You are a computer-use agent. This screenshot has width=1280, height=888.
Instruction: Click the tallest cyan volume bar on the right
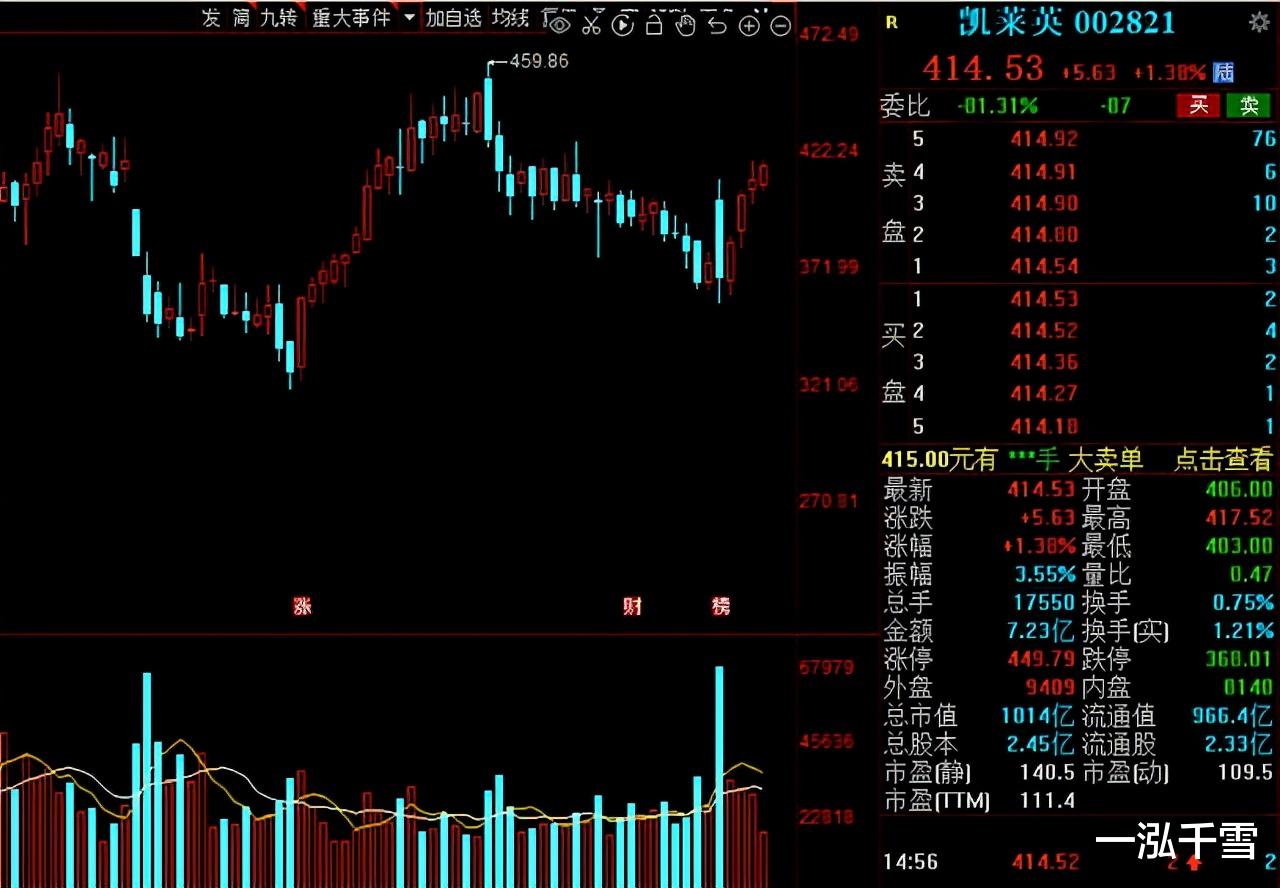pyautogui.click(x=719, y=775)
